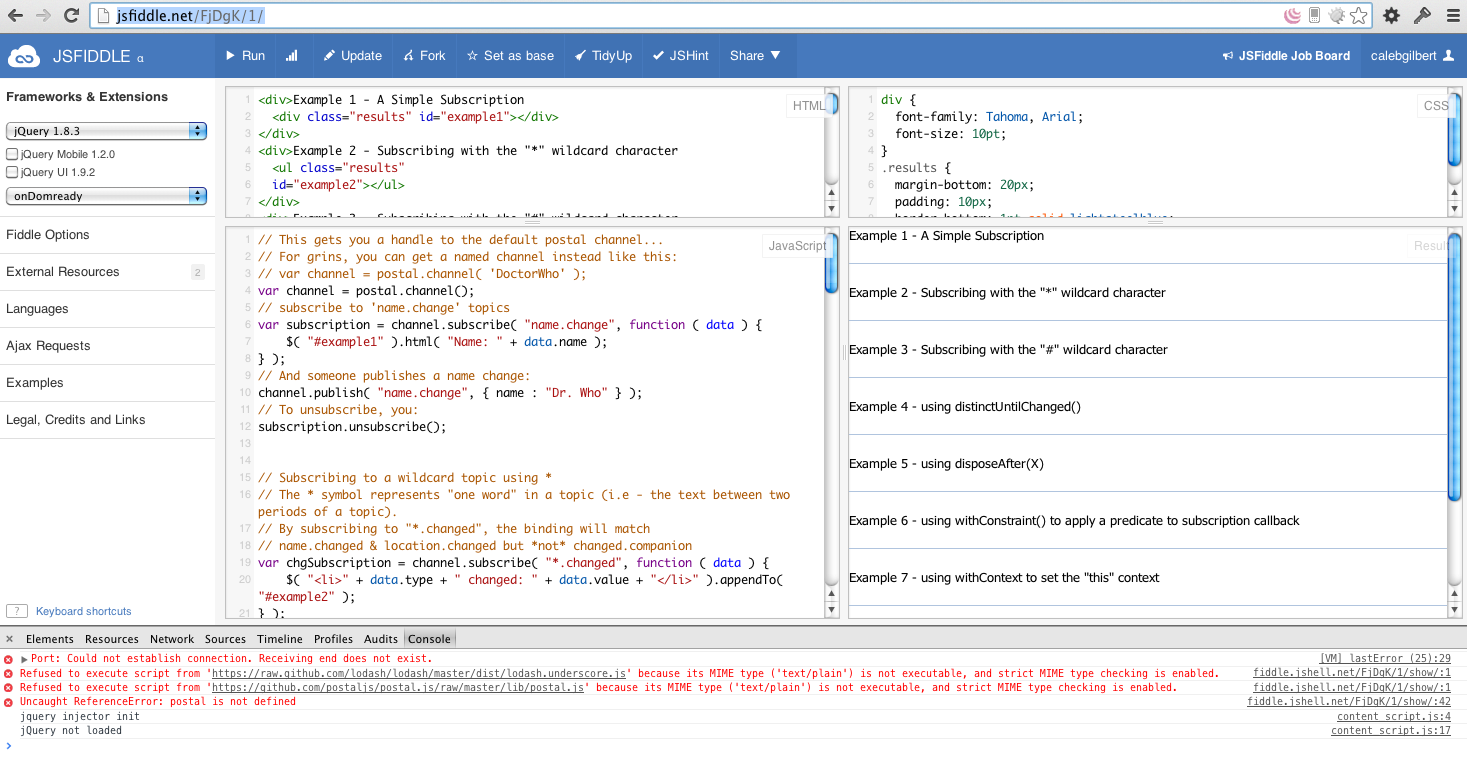Click the Keyboard shortcuts link
This screenshot has height=771, width=1467.
point(84,611)
